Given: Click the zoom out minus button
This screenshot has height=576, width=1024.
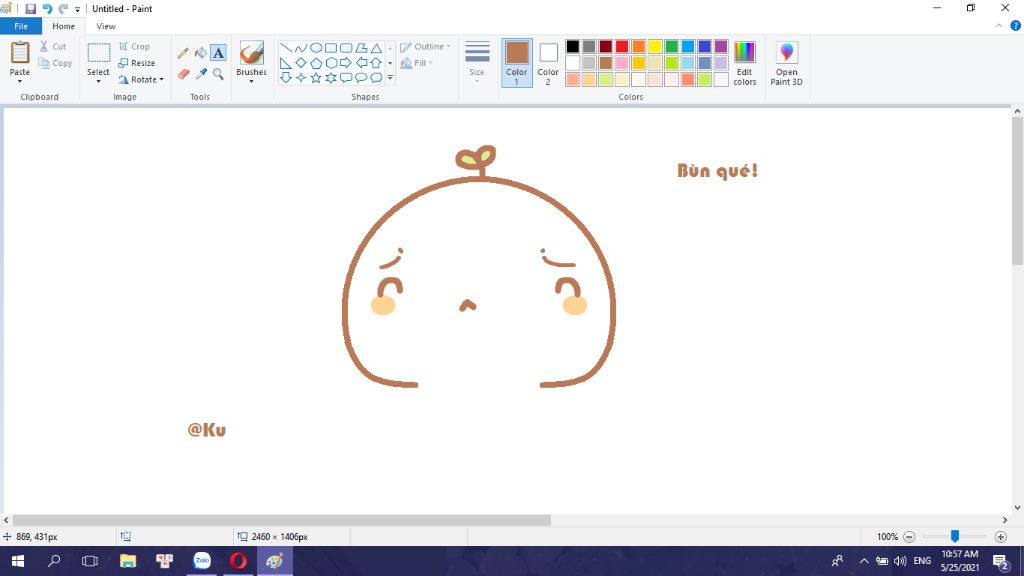Looking at the screenshot, I should (909, 537).
